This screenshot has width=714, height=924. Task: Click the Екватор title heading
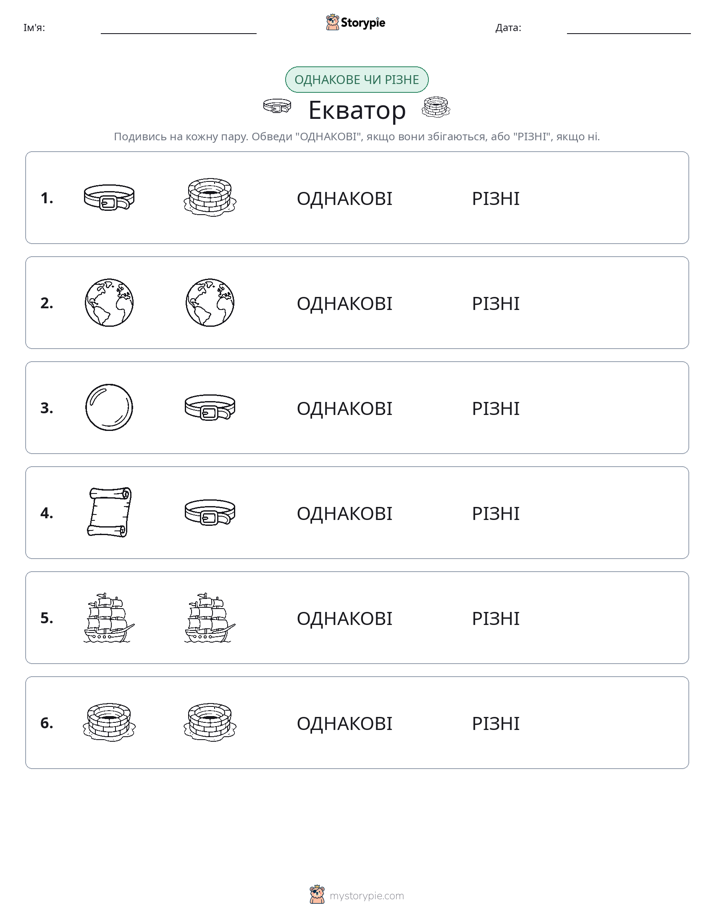click(x=357, y=110)
